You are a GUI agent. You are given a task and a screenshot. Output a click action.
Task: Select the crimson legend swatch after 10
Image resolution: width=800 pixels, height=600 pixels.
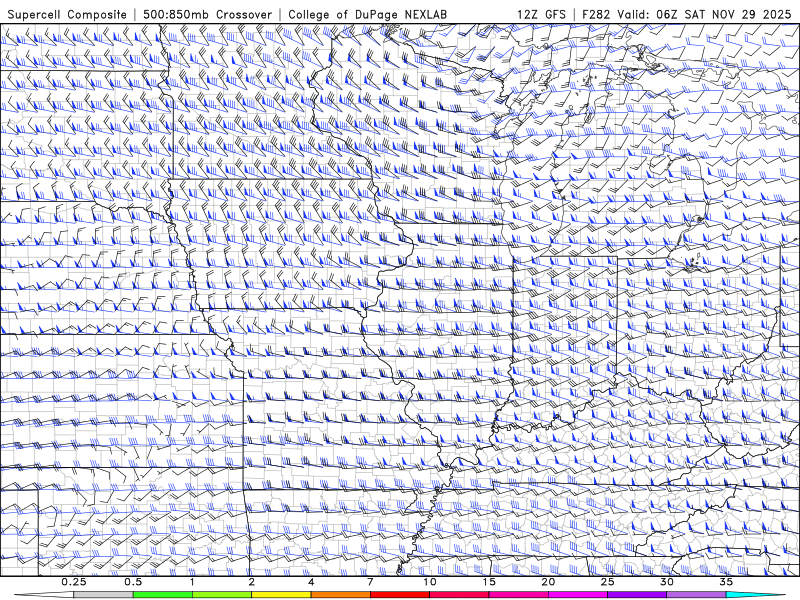(x=459, y=595)
